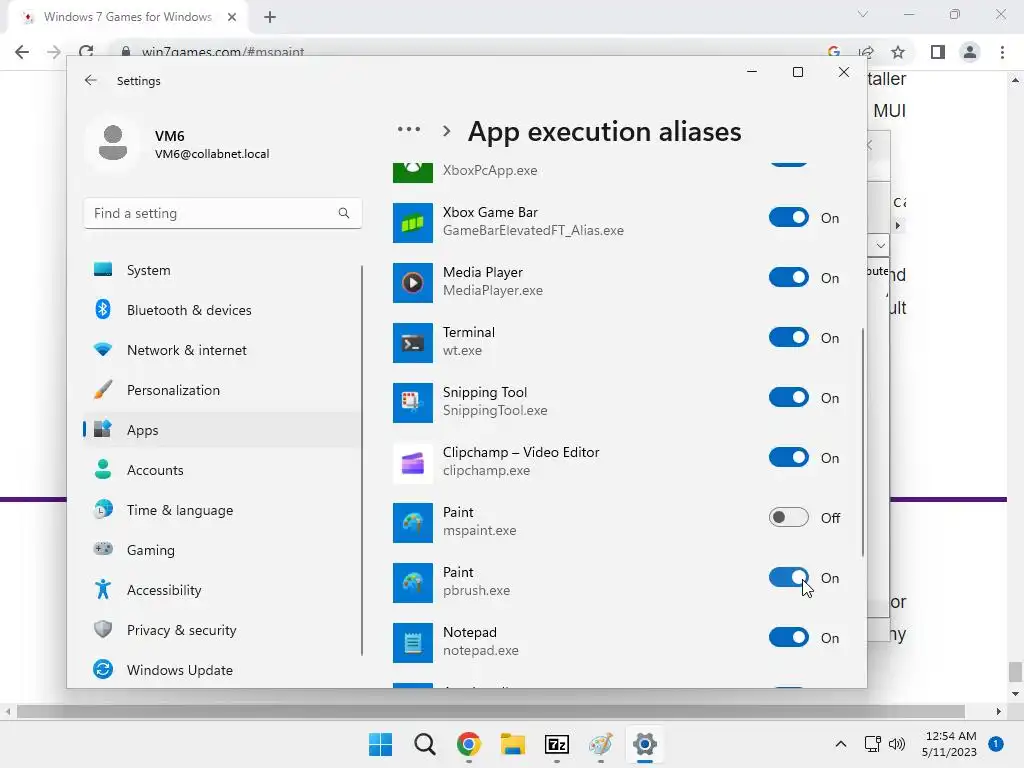1024x768 pixels.
Task: Click the Paint pbrush.exe icon
Action: [x=413, y=583]
